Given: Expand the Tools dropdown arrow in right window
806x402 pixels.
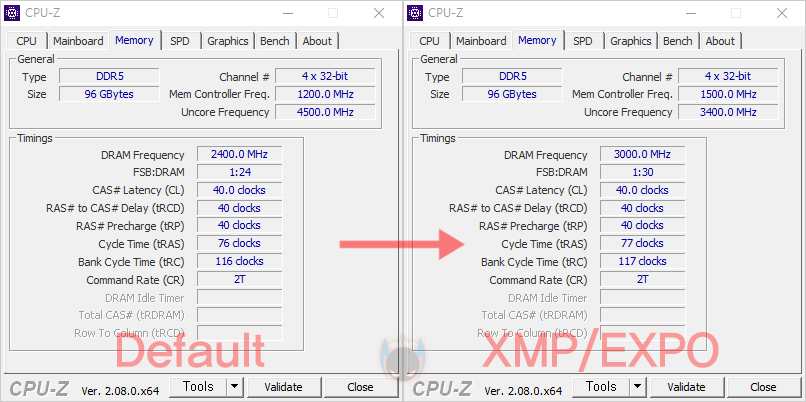Looking at the screenshot, I should 638,387.
